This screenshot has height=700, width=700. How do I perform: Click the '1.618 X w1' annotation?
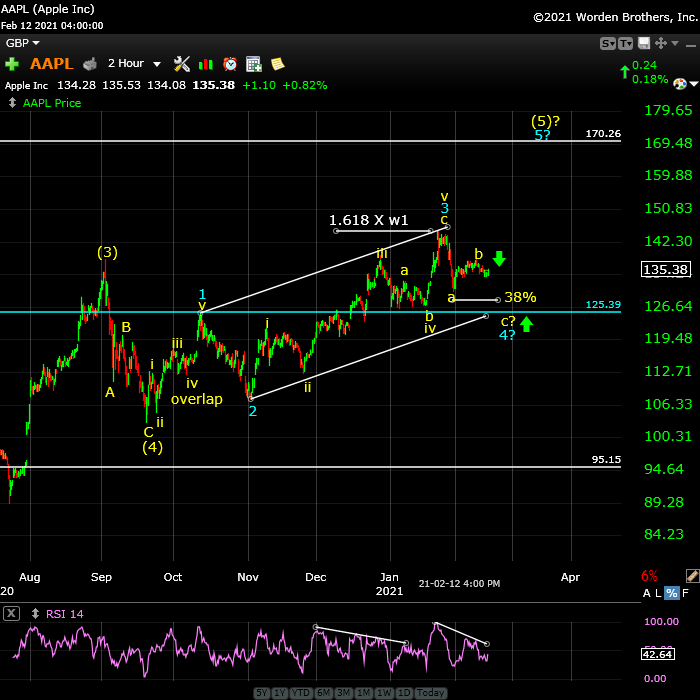point(369,220)
